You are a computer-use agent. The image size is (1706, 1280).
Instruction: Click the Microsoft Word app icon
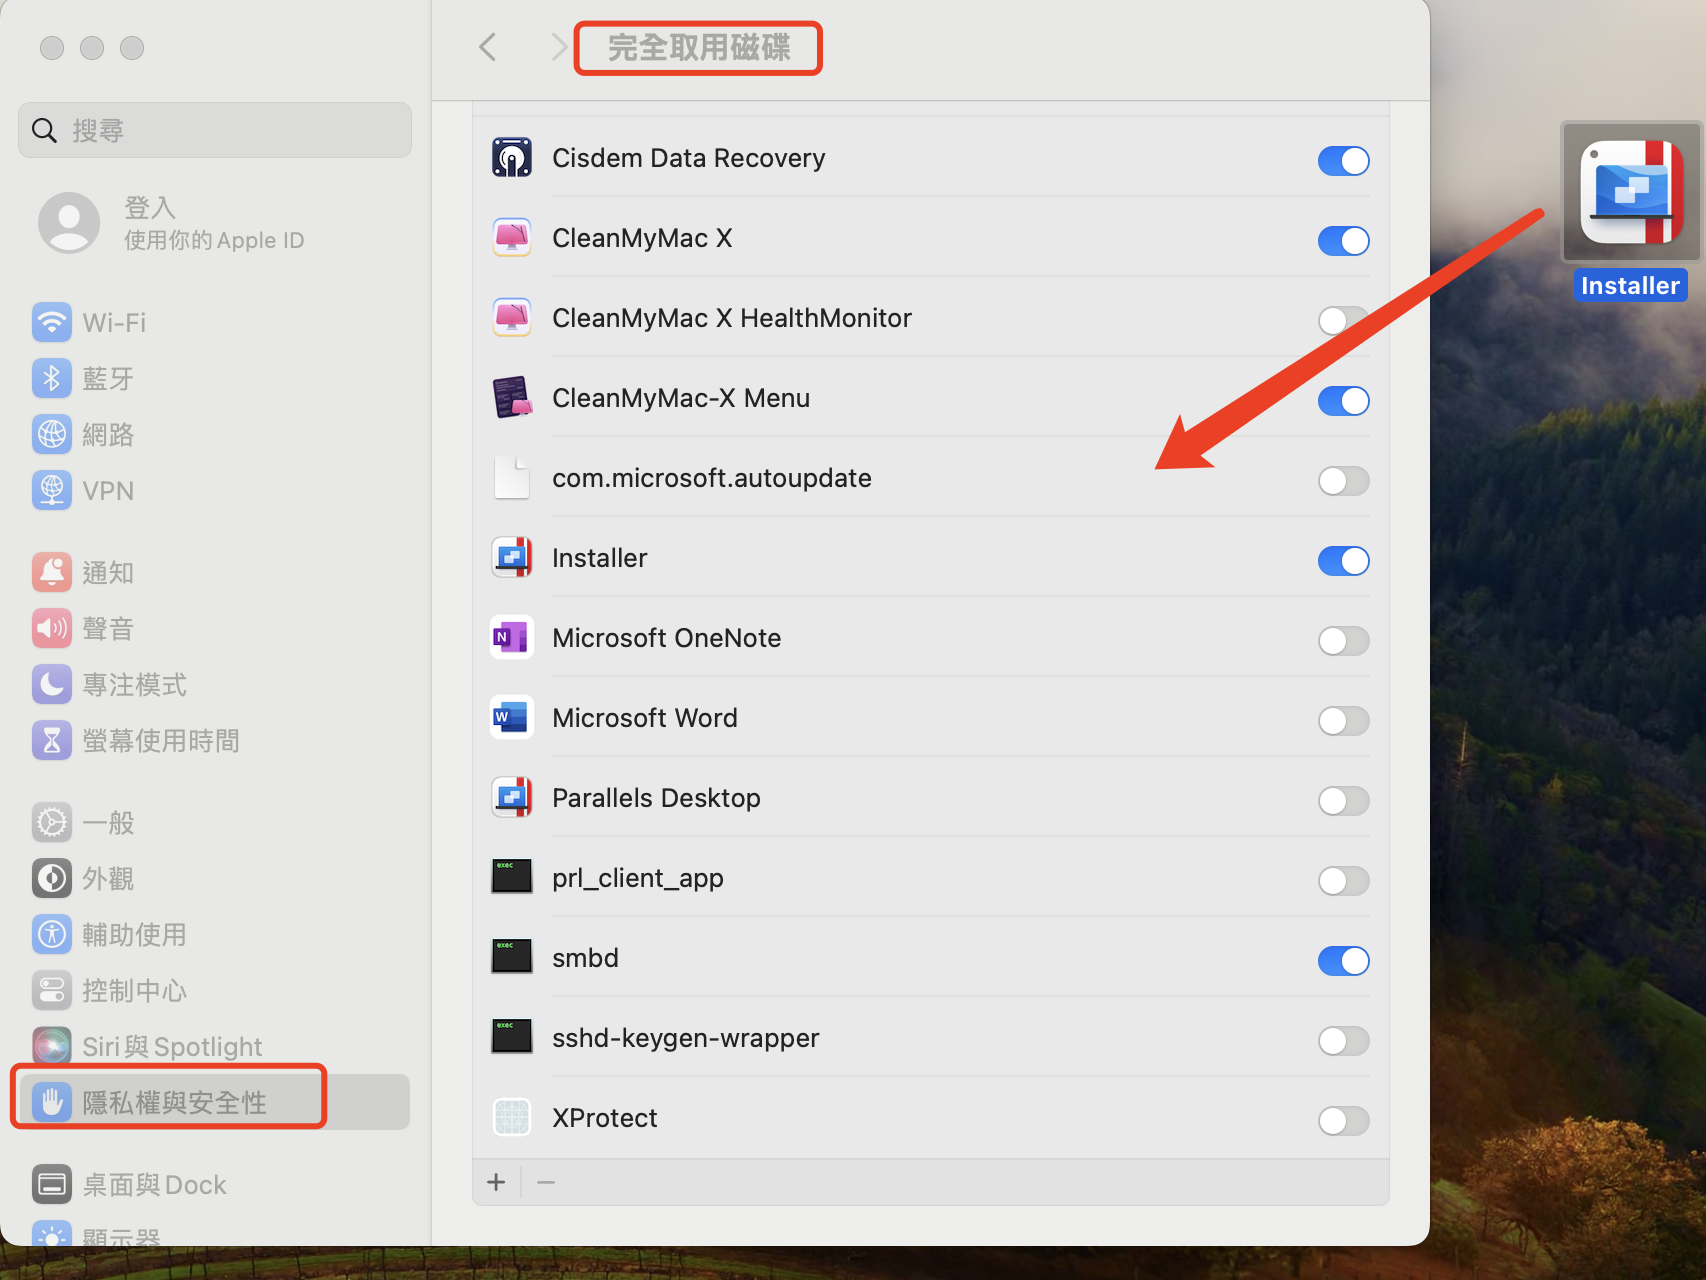click(x=512, y=718)
